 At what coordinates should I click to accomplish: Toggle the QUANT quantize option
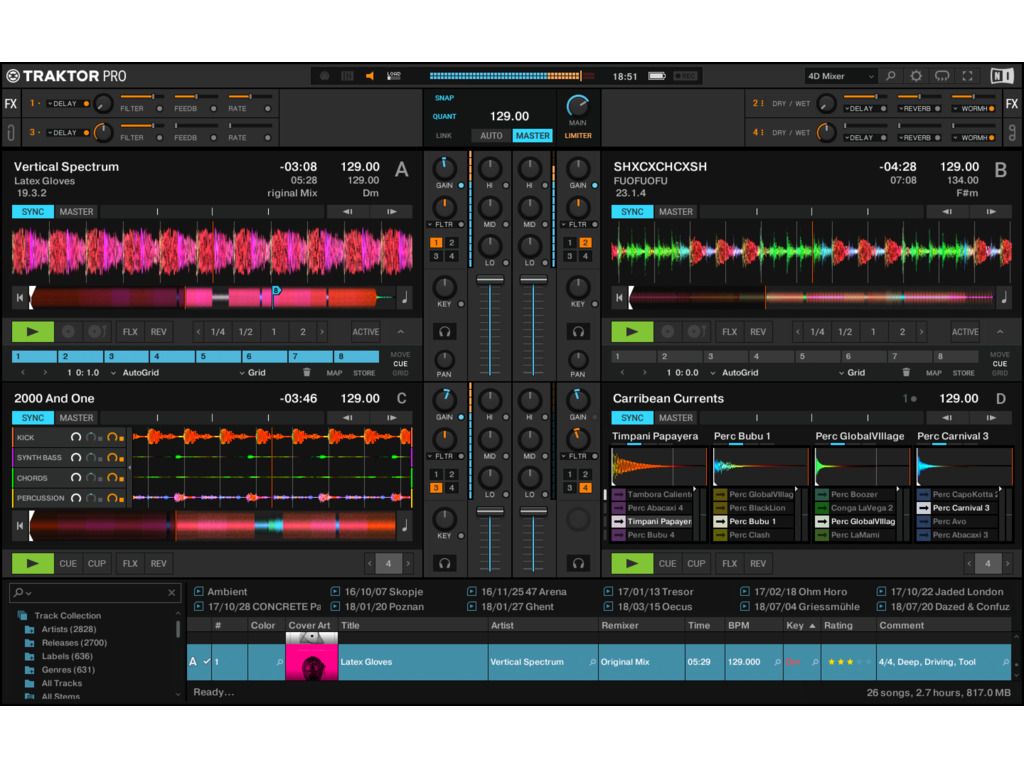[x=444, y=117]
